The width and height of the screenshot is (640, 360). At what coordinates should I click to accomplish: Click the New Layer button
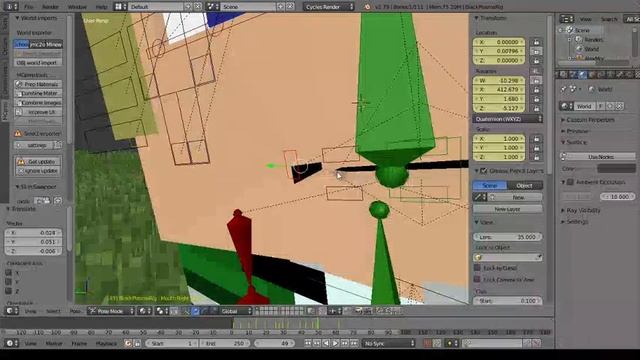pyautogui.click(x=508, y=209)
